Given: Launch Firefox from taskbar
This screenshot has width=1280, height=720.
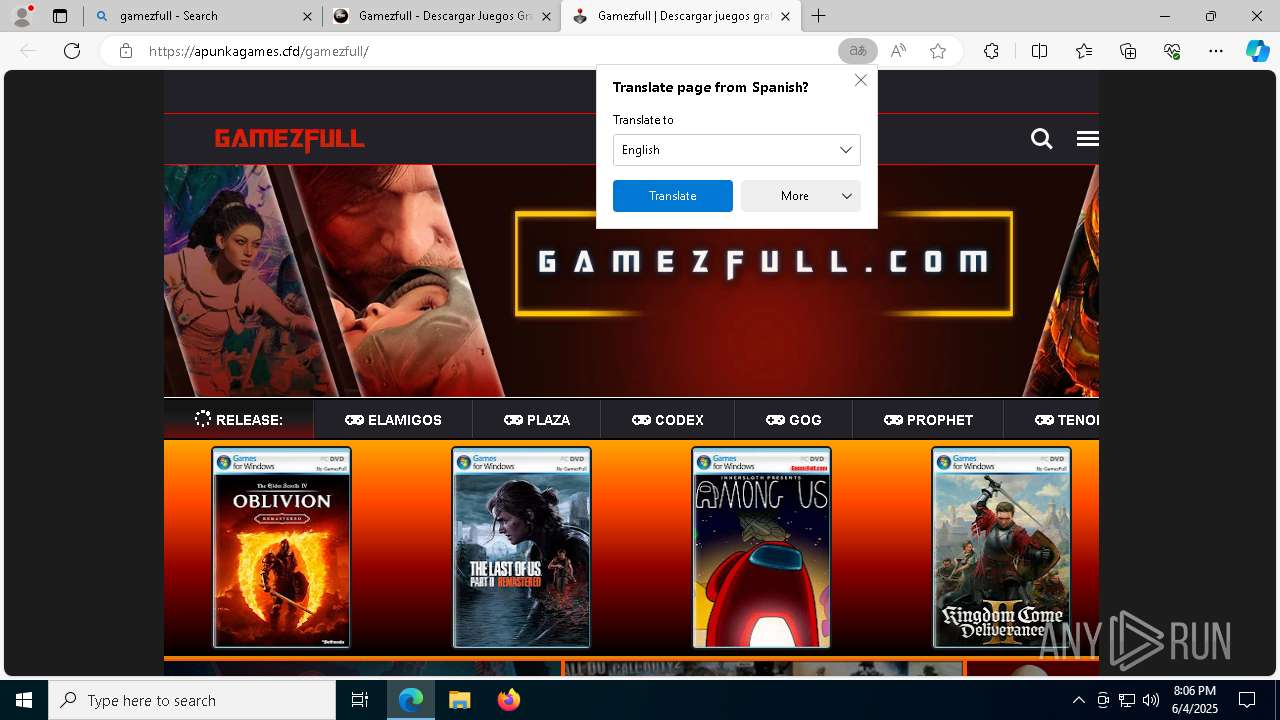Looking at the screenshot, I should [x=508, y=700].
